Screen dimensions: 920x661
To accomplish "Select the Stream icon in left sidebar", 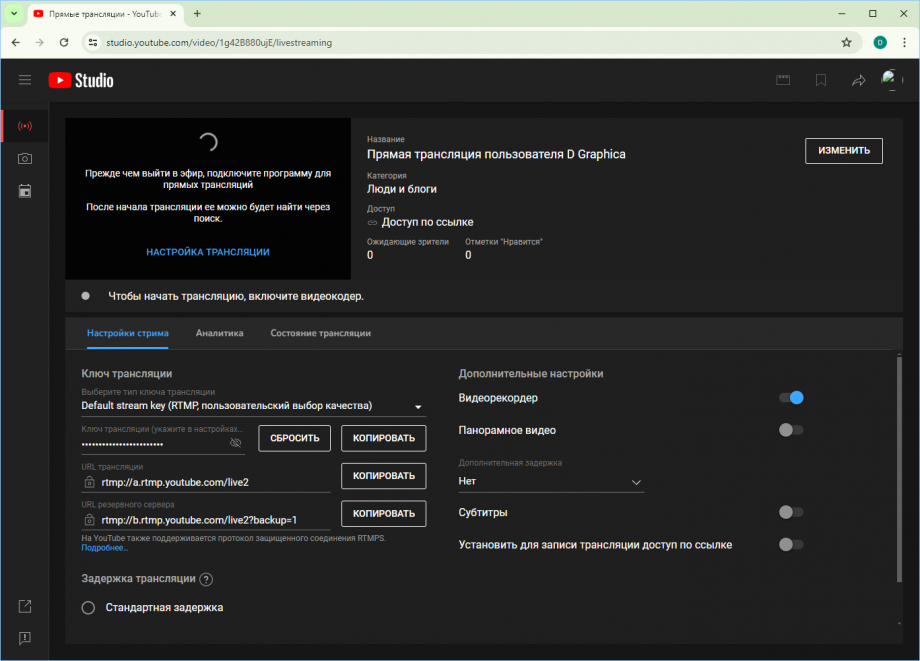I will 25,126.
